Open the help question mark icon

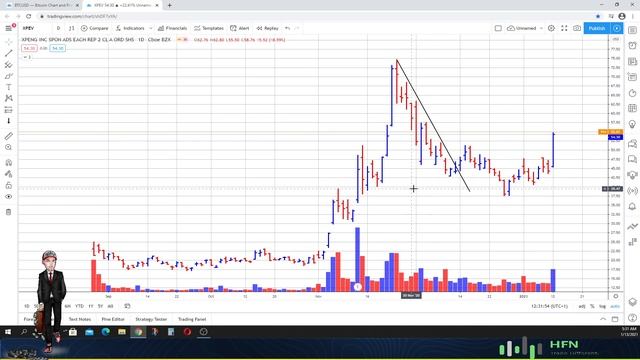coord(632,318)
